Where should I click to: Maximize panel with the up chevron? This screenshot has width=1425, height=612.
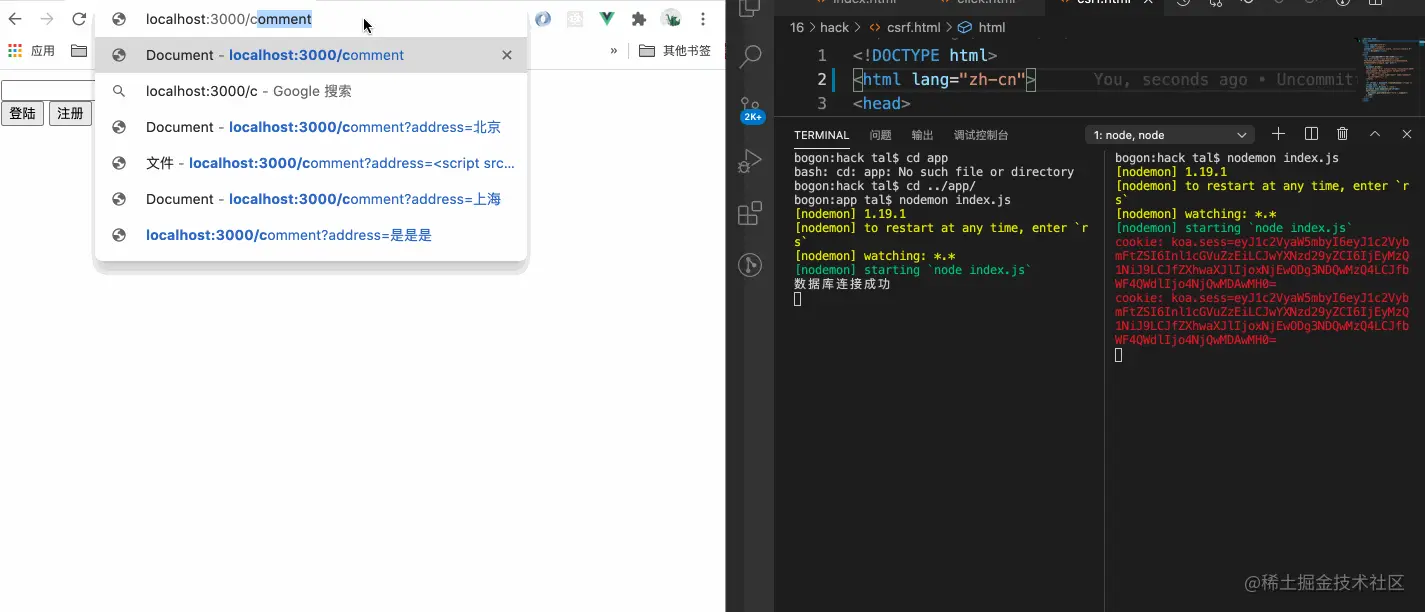(x=1375, y=134)
